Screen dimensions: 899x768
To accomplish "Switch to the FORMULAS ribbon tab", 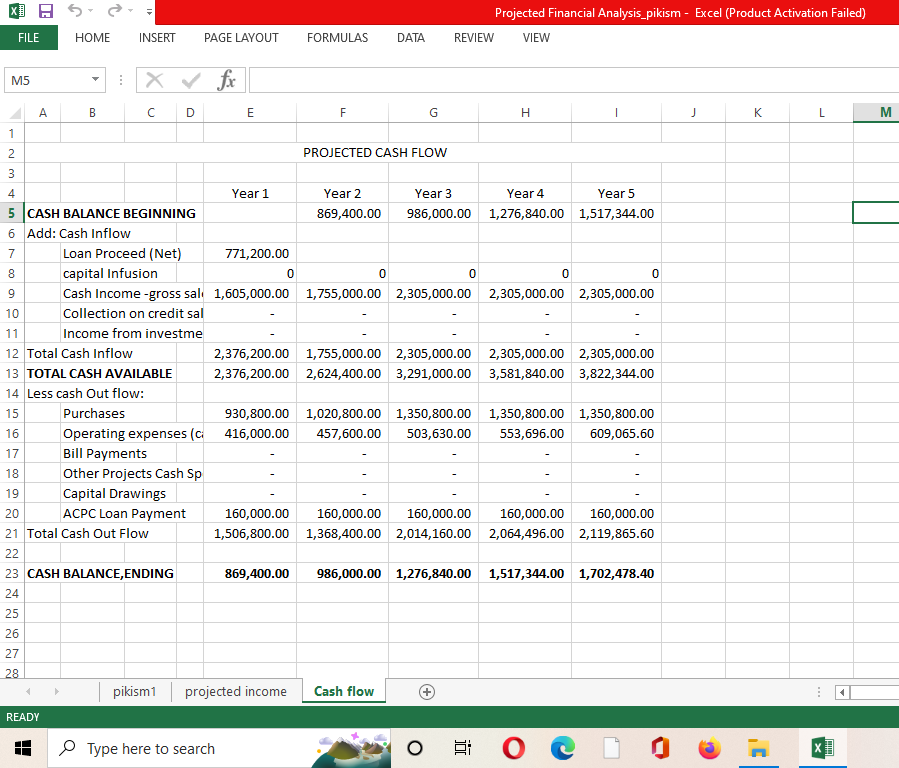I will click(337, 37).
